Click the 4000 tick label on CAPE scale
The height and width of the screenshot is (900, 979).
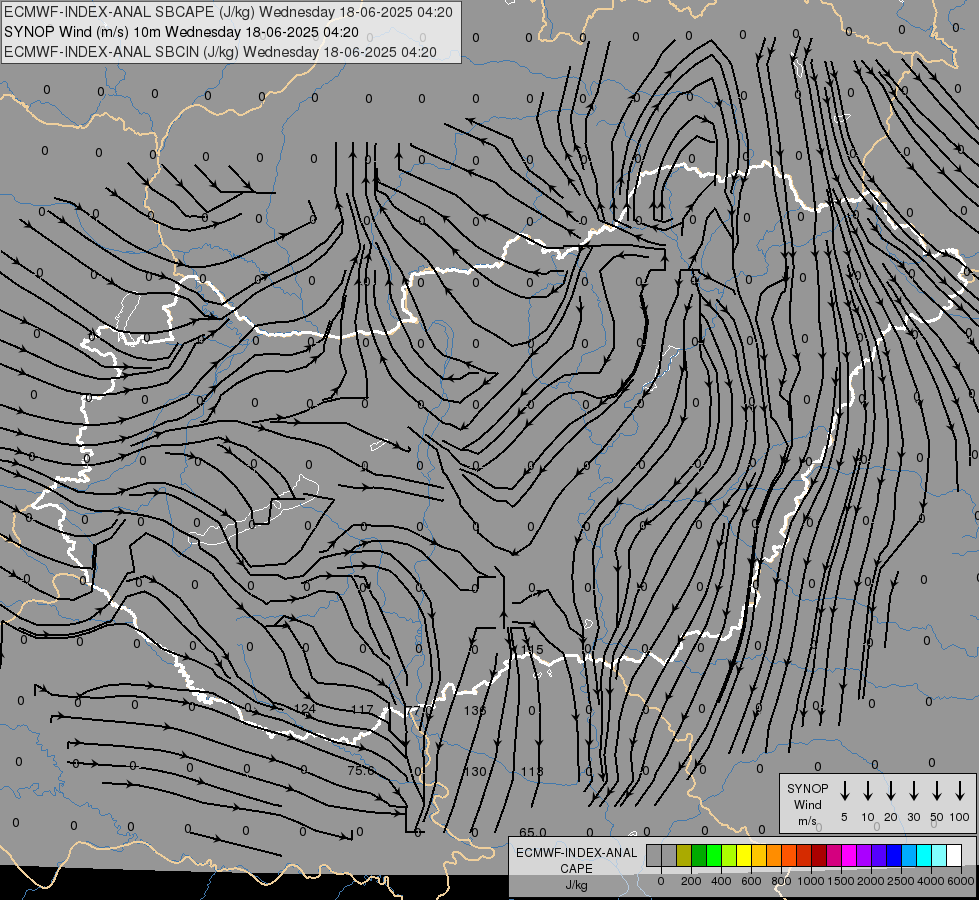click(x=930, y=881)
